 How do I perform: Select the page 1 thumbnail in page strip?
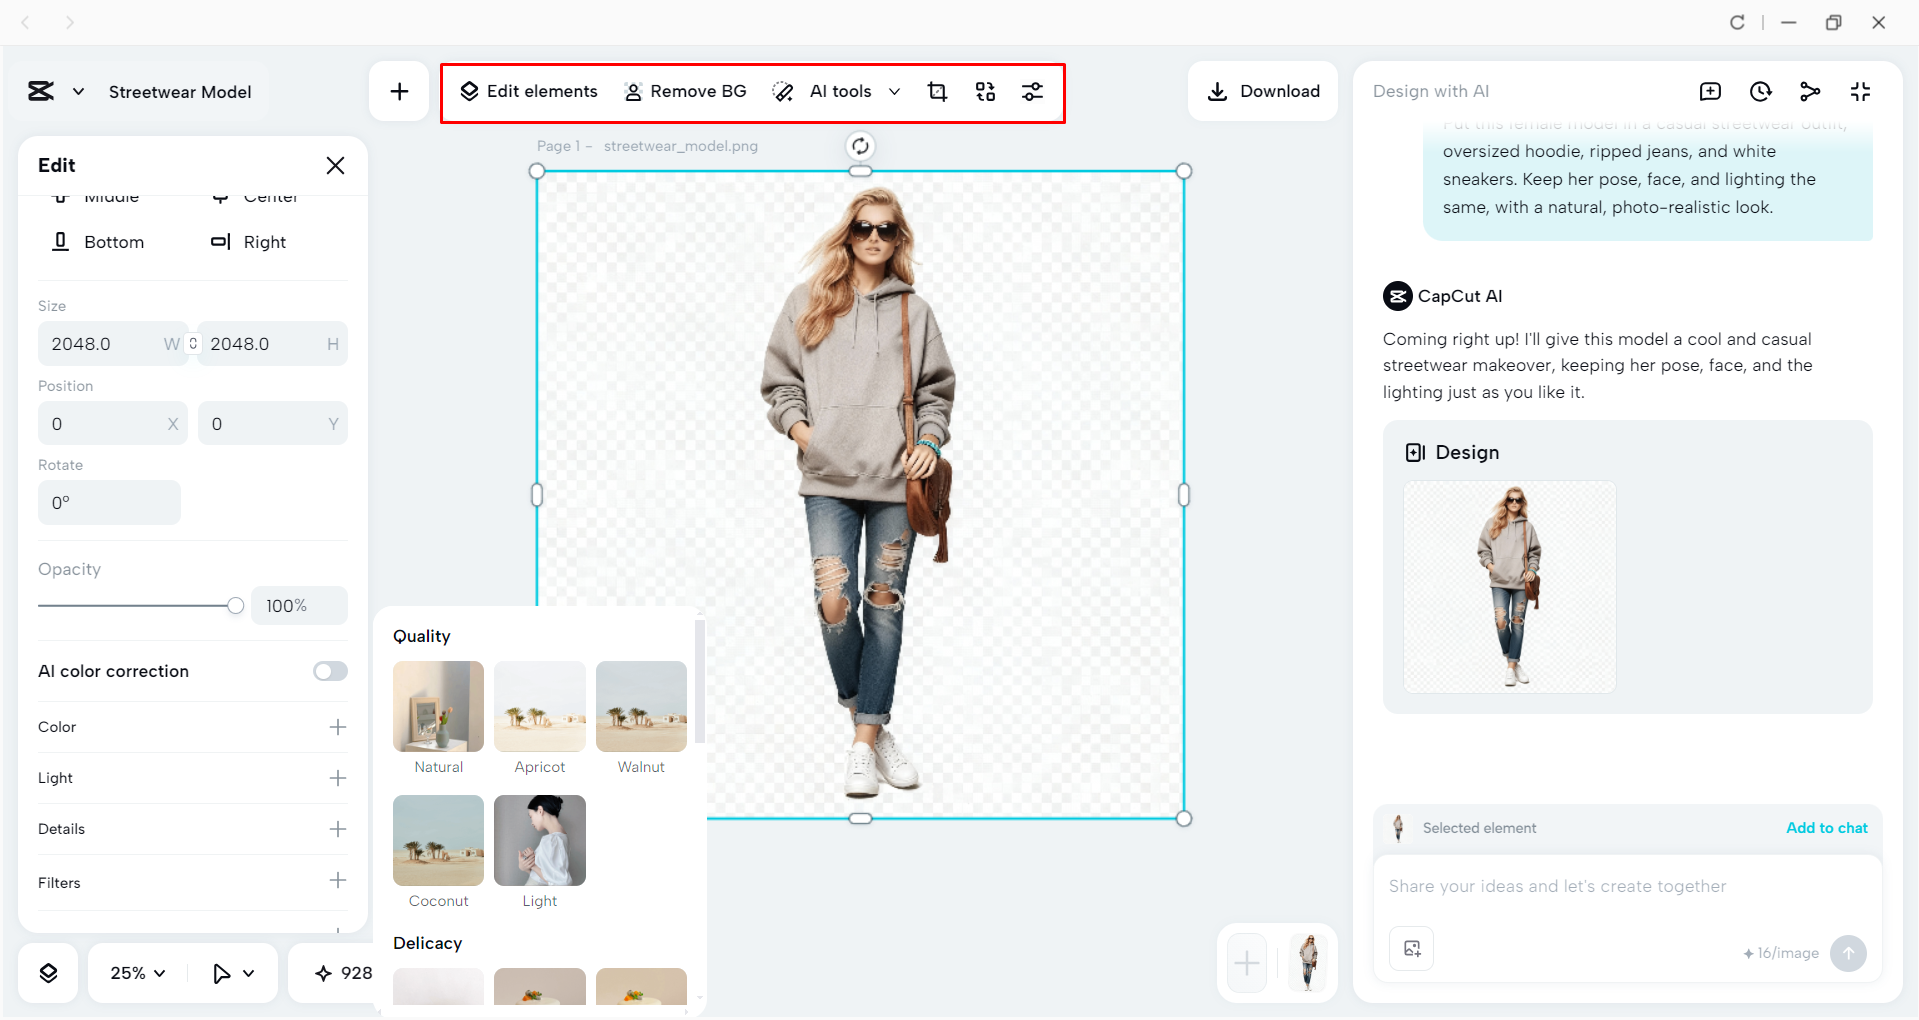click(x=1308, y=963)
